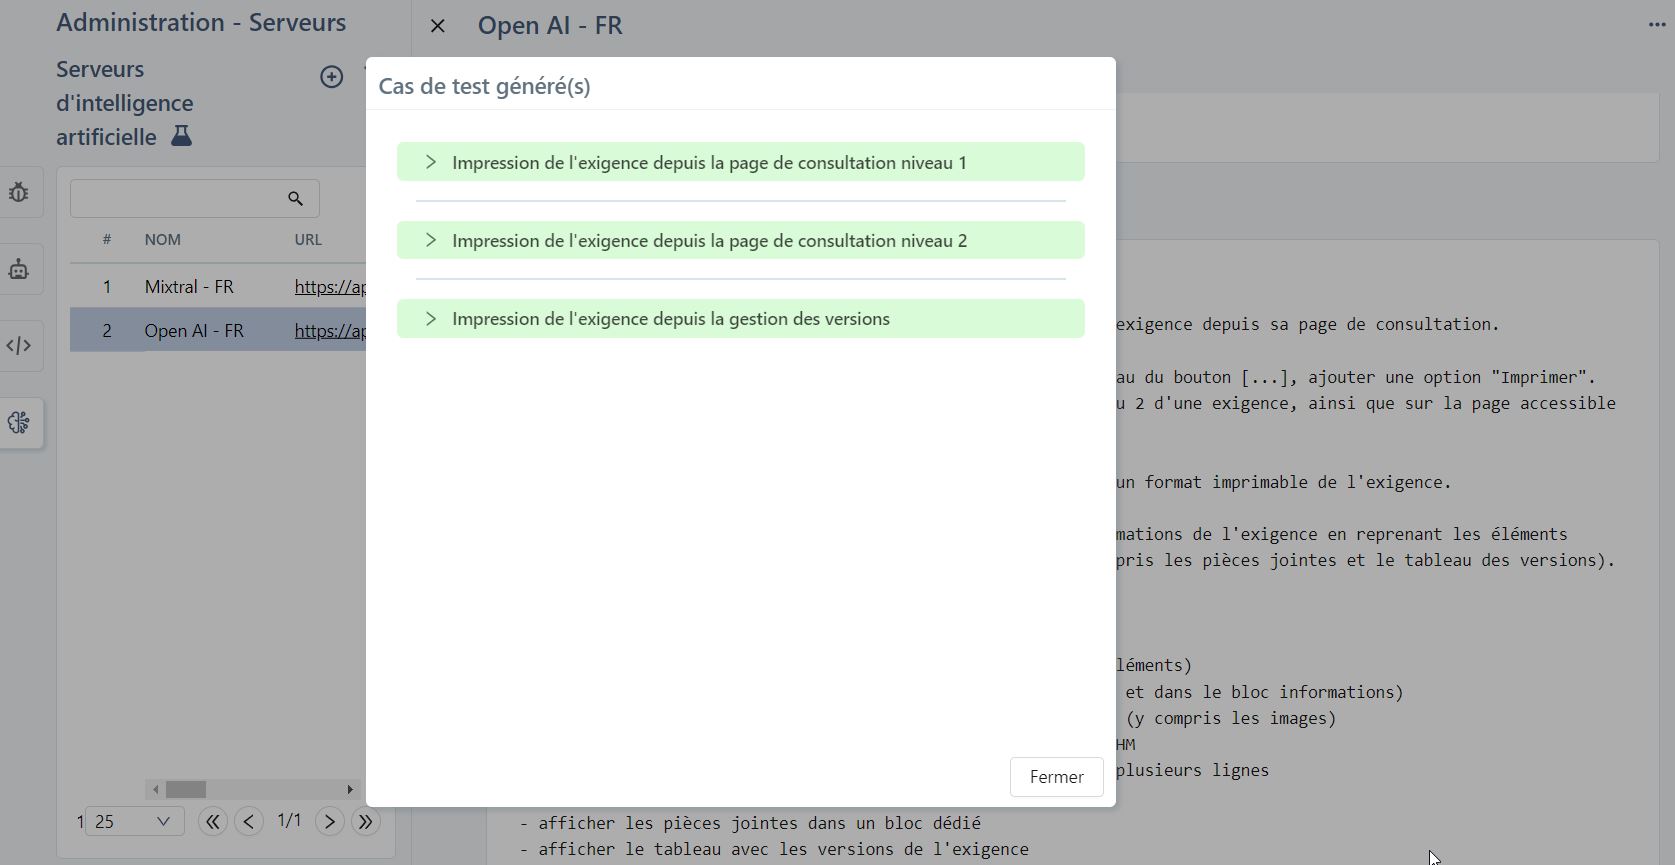The image size is (1675, 865).
Task: Open the AI brain sidebar section
Action: pos(19,422)
